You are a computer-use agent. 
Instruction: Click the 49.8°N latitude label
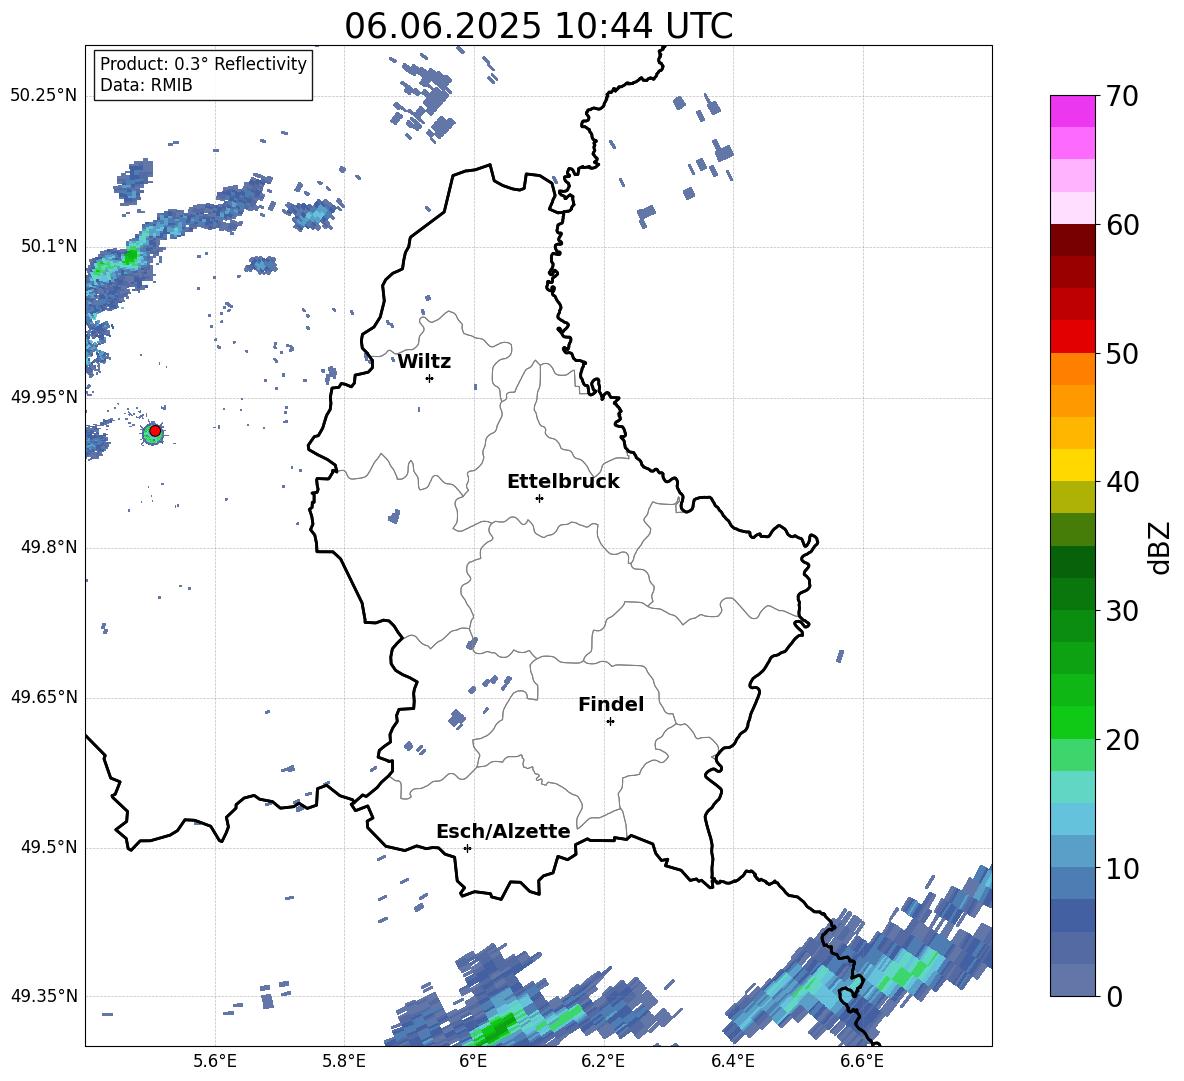(x=48, y=547)
